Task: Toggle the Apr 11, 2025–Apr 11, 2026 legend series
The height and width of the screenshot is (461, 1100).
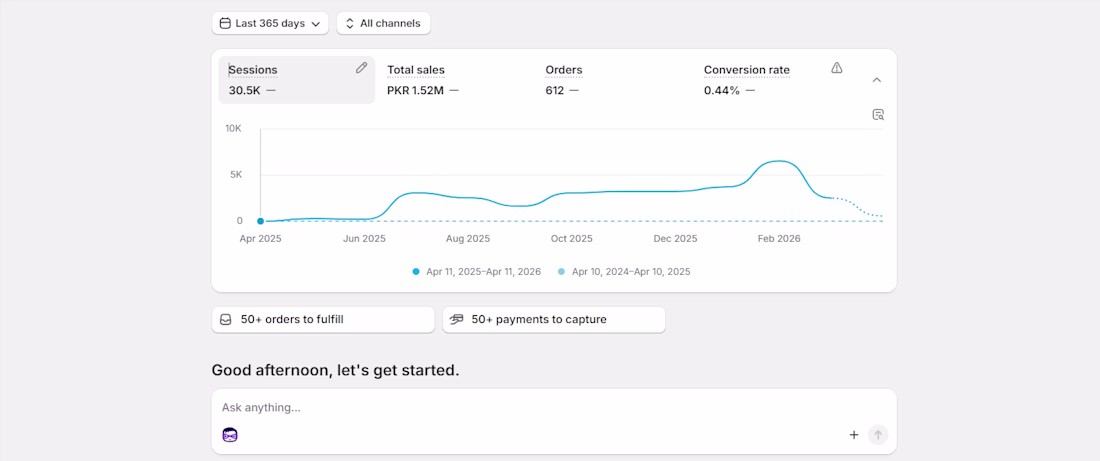Action: click(477, 272)
